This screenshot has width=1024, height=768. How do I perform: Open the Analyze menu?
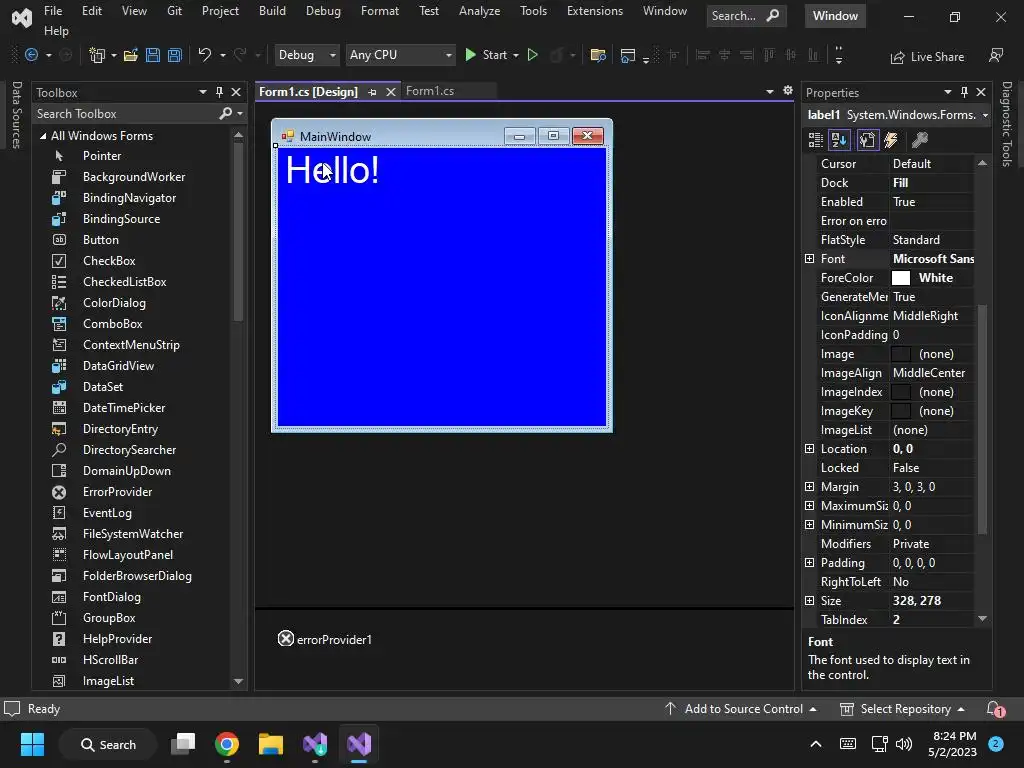point(479,11)
